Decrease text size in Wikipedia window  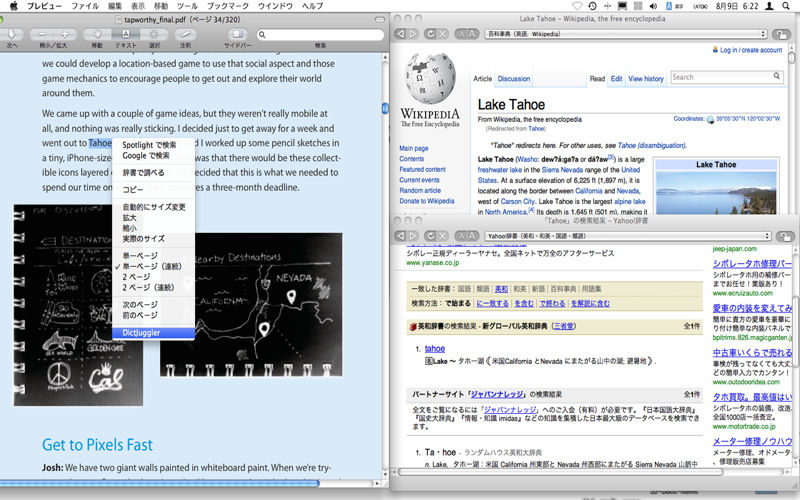point(461,34)
